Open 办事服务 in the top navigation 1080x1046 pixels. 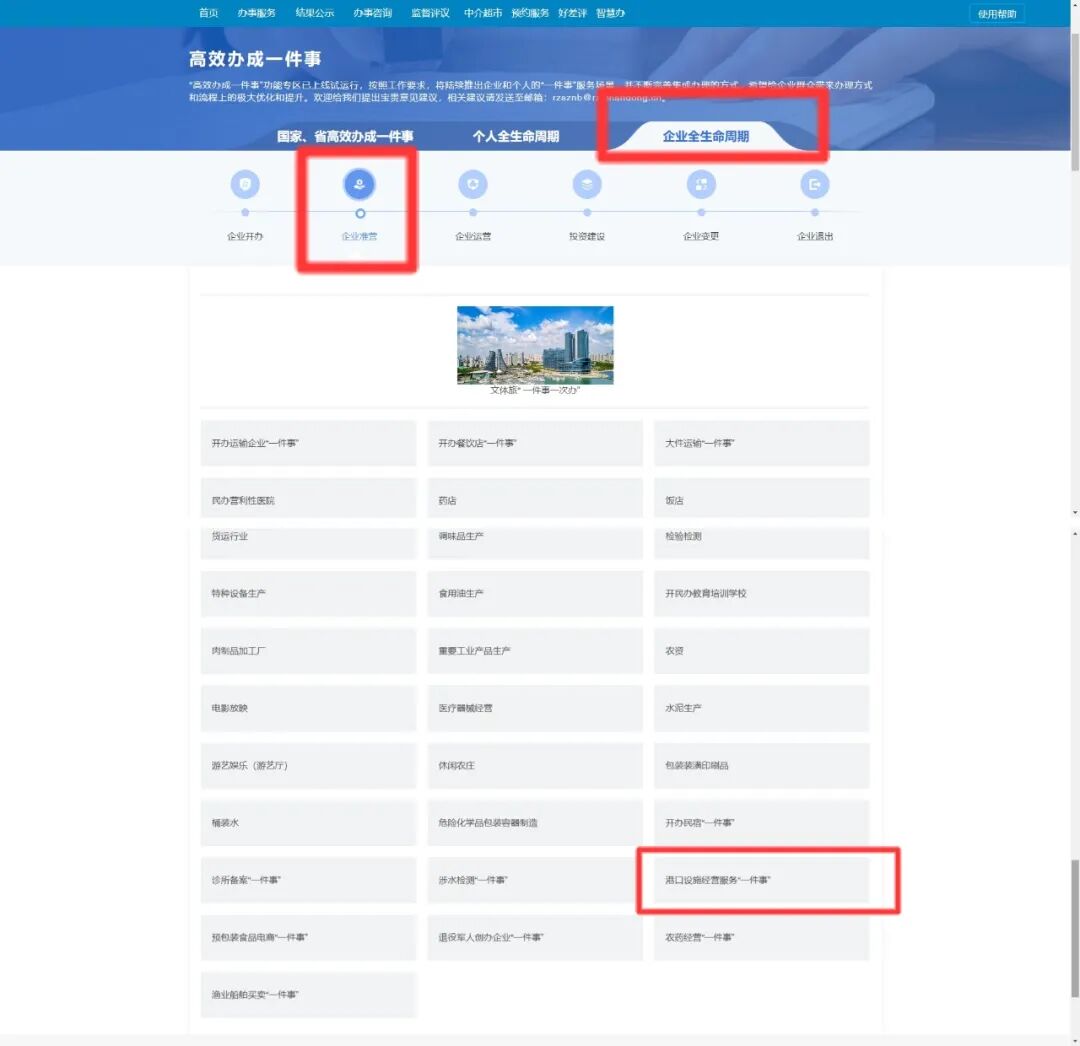pos(257,13)
